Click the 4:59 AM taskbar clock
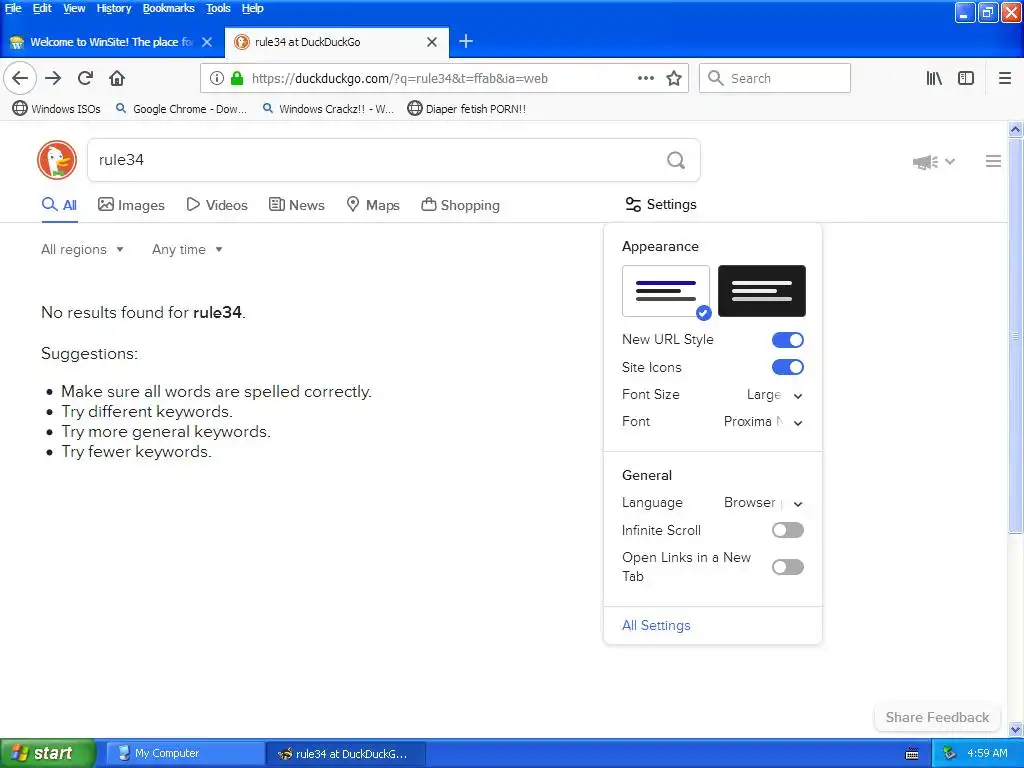Viewport: 1024px width, 768px height. tap(987, 754)
